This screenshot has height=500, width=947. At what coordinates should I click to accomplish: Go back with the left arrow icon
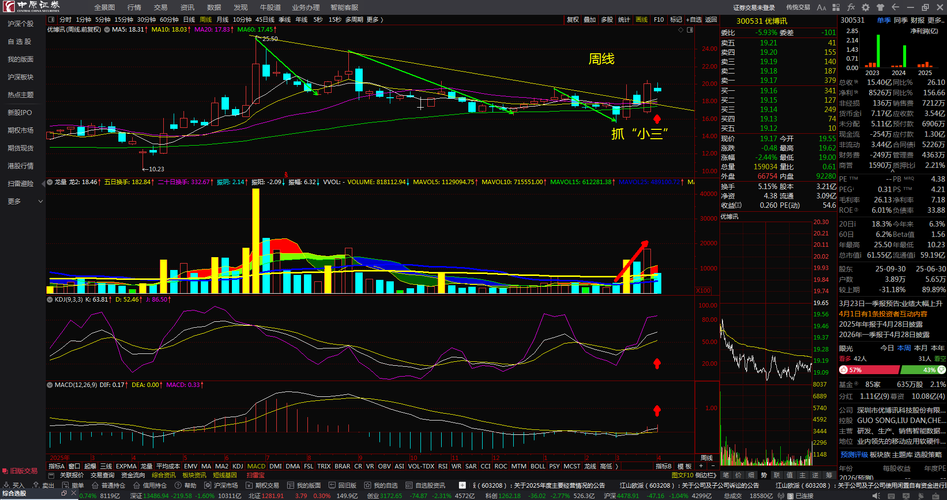point(895,7)
